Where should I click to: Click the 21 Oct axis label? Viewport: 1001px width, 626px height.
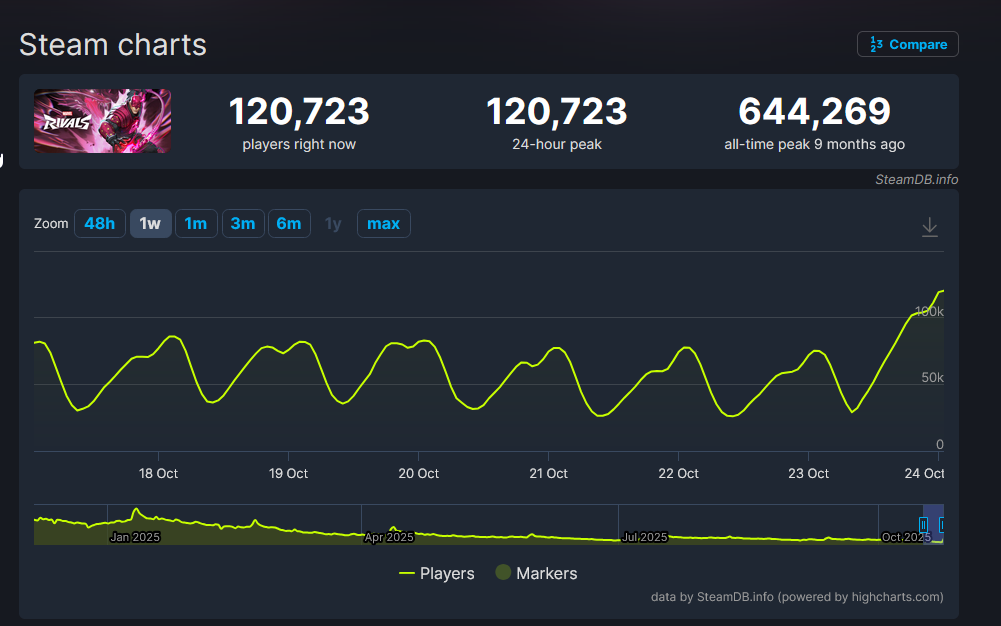[x=548, y=473]
